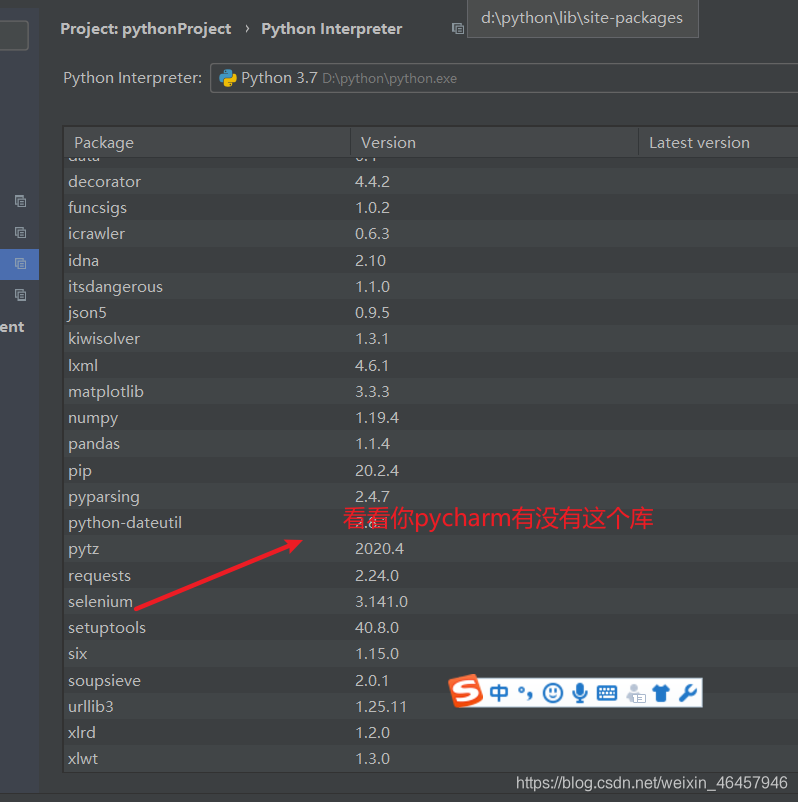Select the selenium package row

[x=431, y=602]
